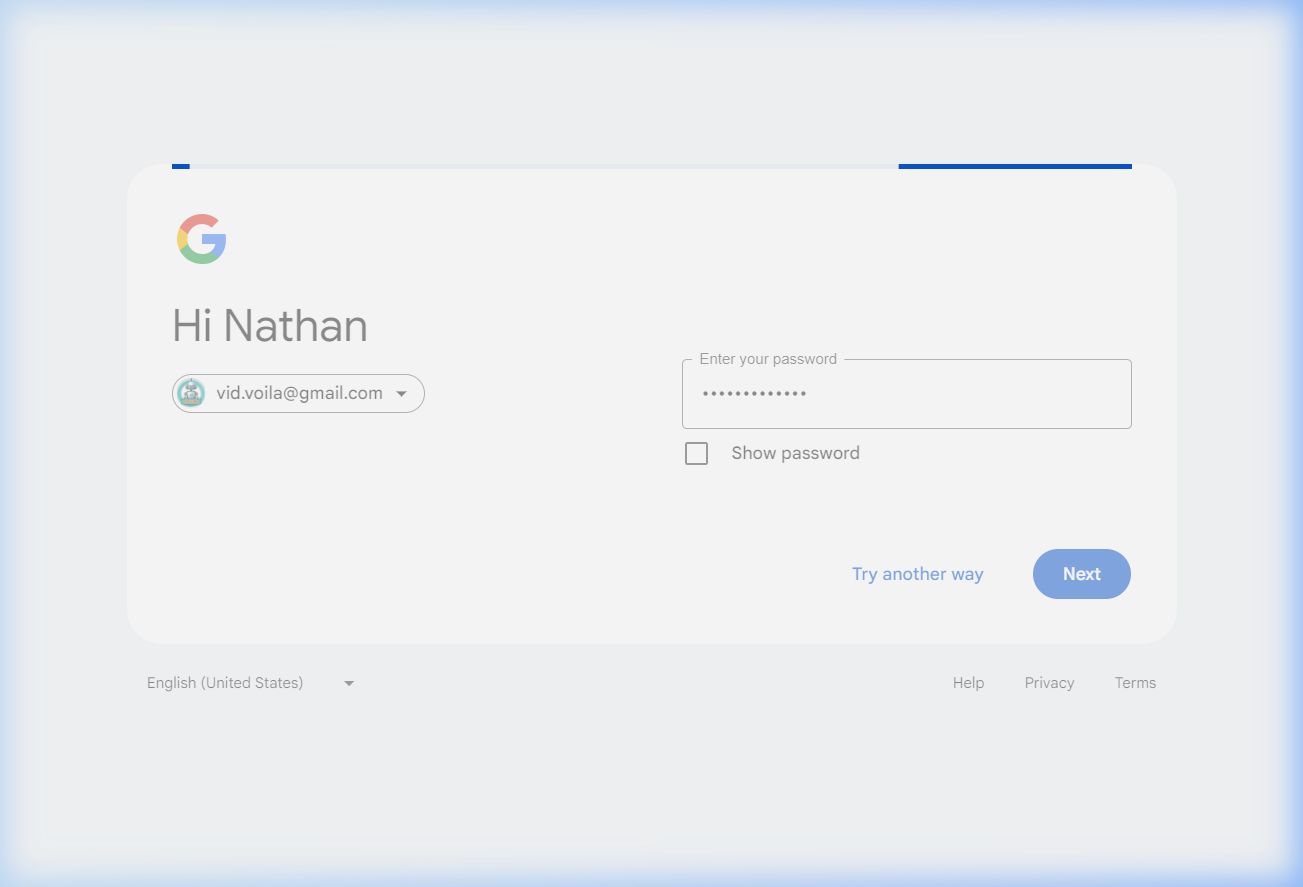The height and width of the screenshot is (887, 1303).
Task: Open the account switcher arrow beside email
Action: point(401,394)
